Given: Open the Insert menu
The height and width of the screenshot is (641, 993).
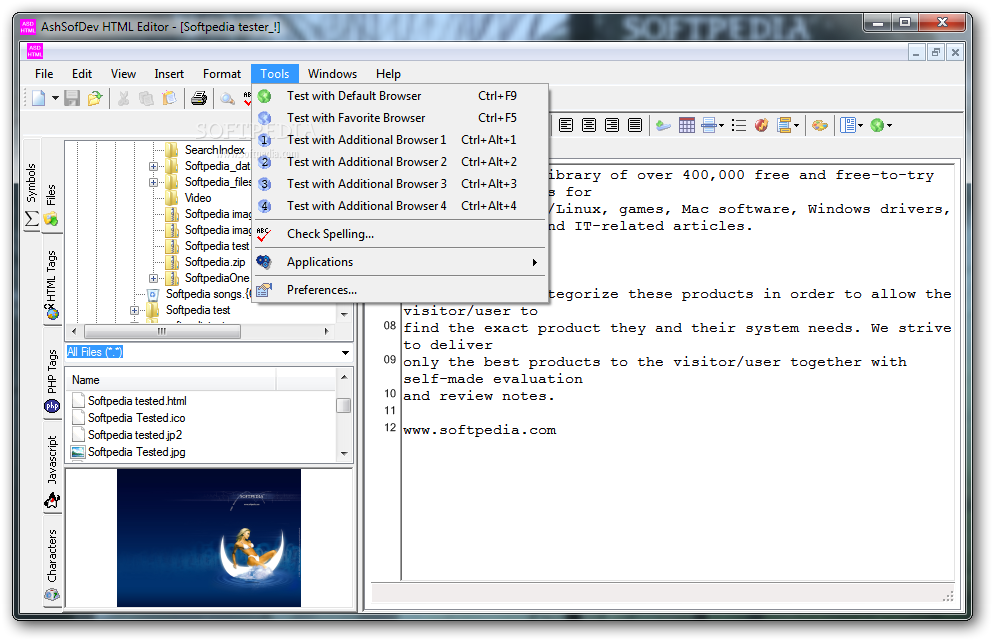Looking at the screenshot, I should (169, 74).
